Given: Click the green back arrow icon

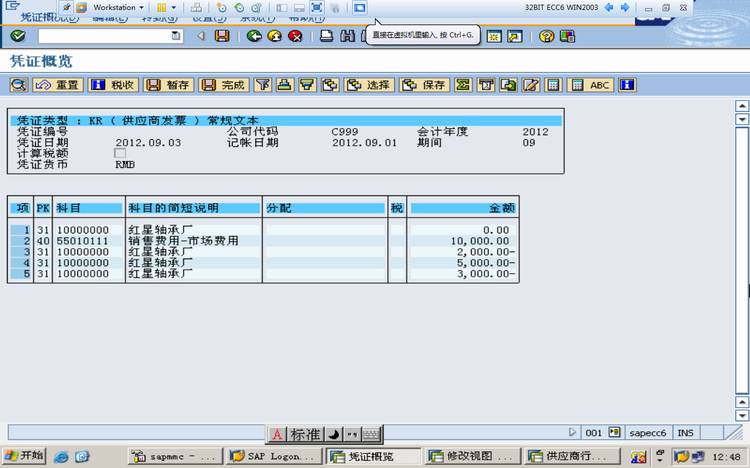Looking at the screenshot, I should click(x=254, y=36).
